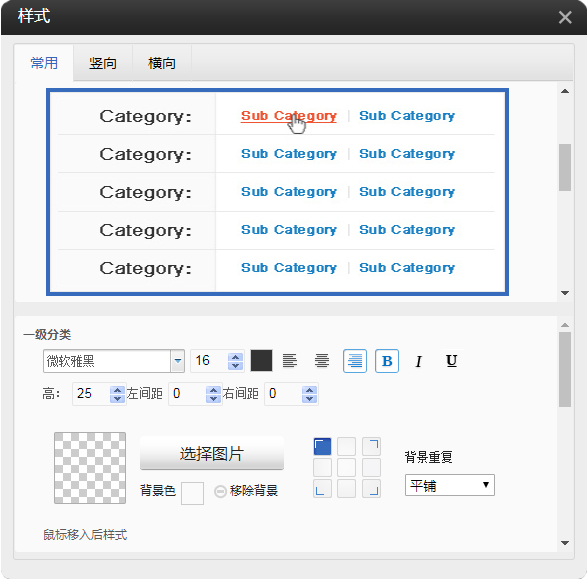Screen dimensions: 587x581
Task: Increase the font size 16 stepper
Action: click(235, 357)
